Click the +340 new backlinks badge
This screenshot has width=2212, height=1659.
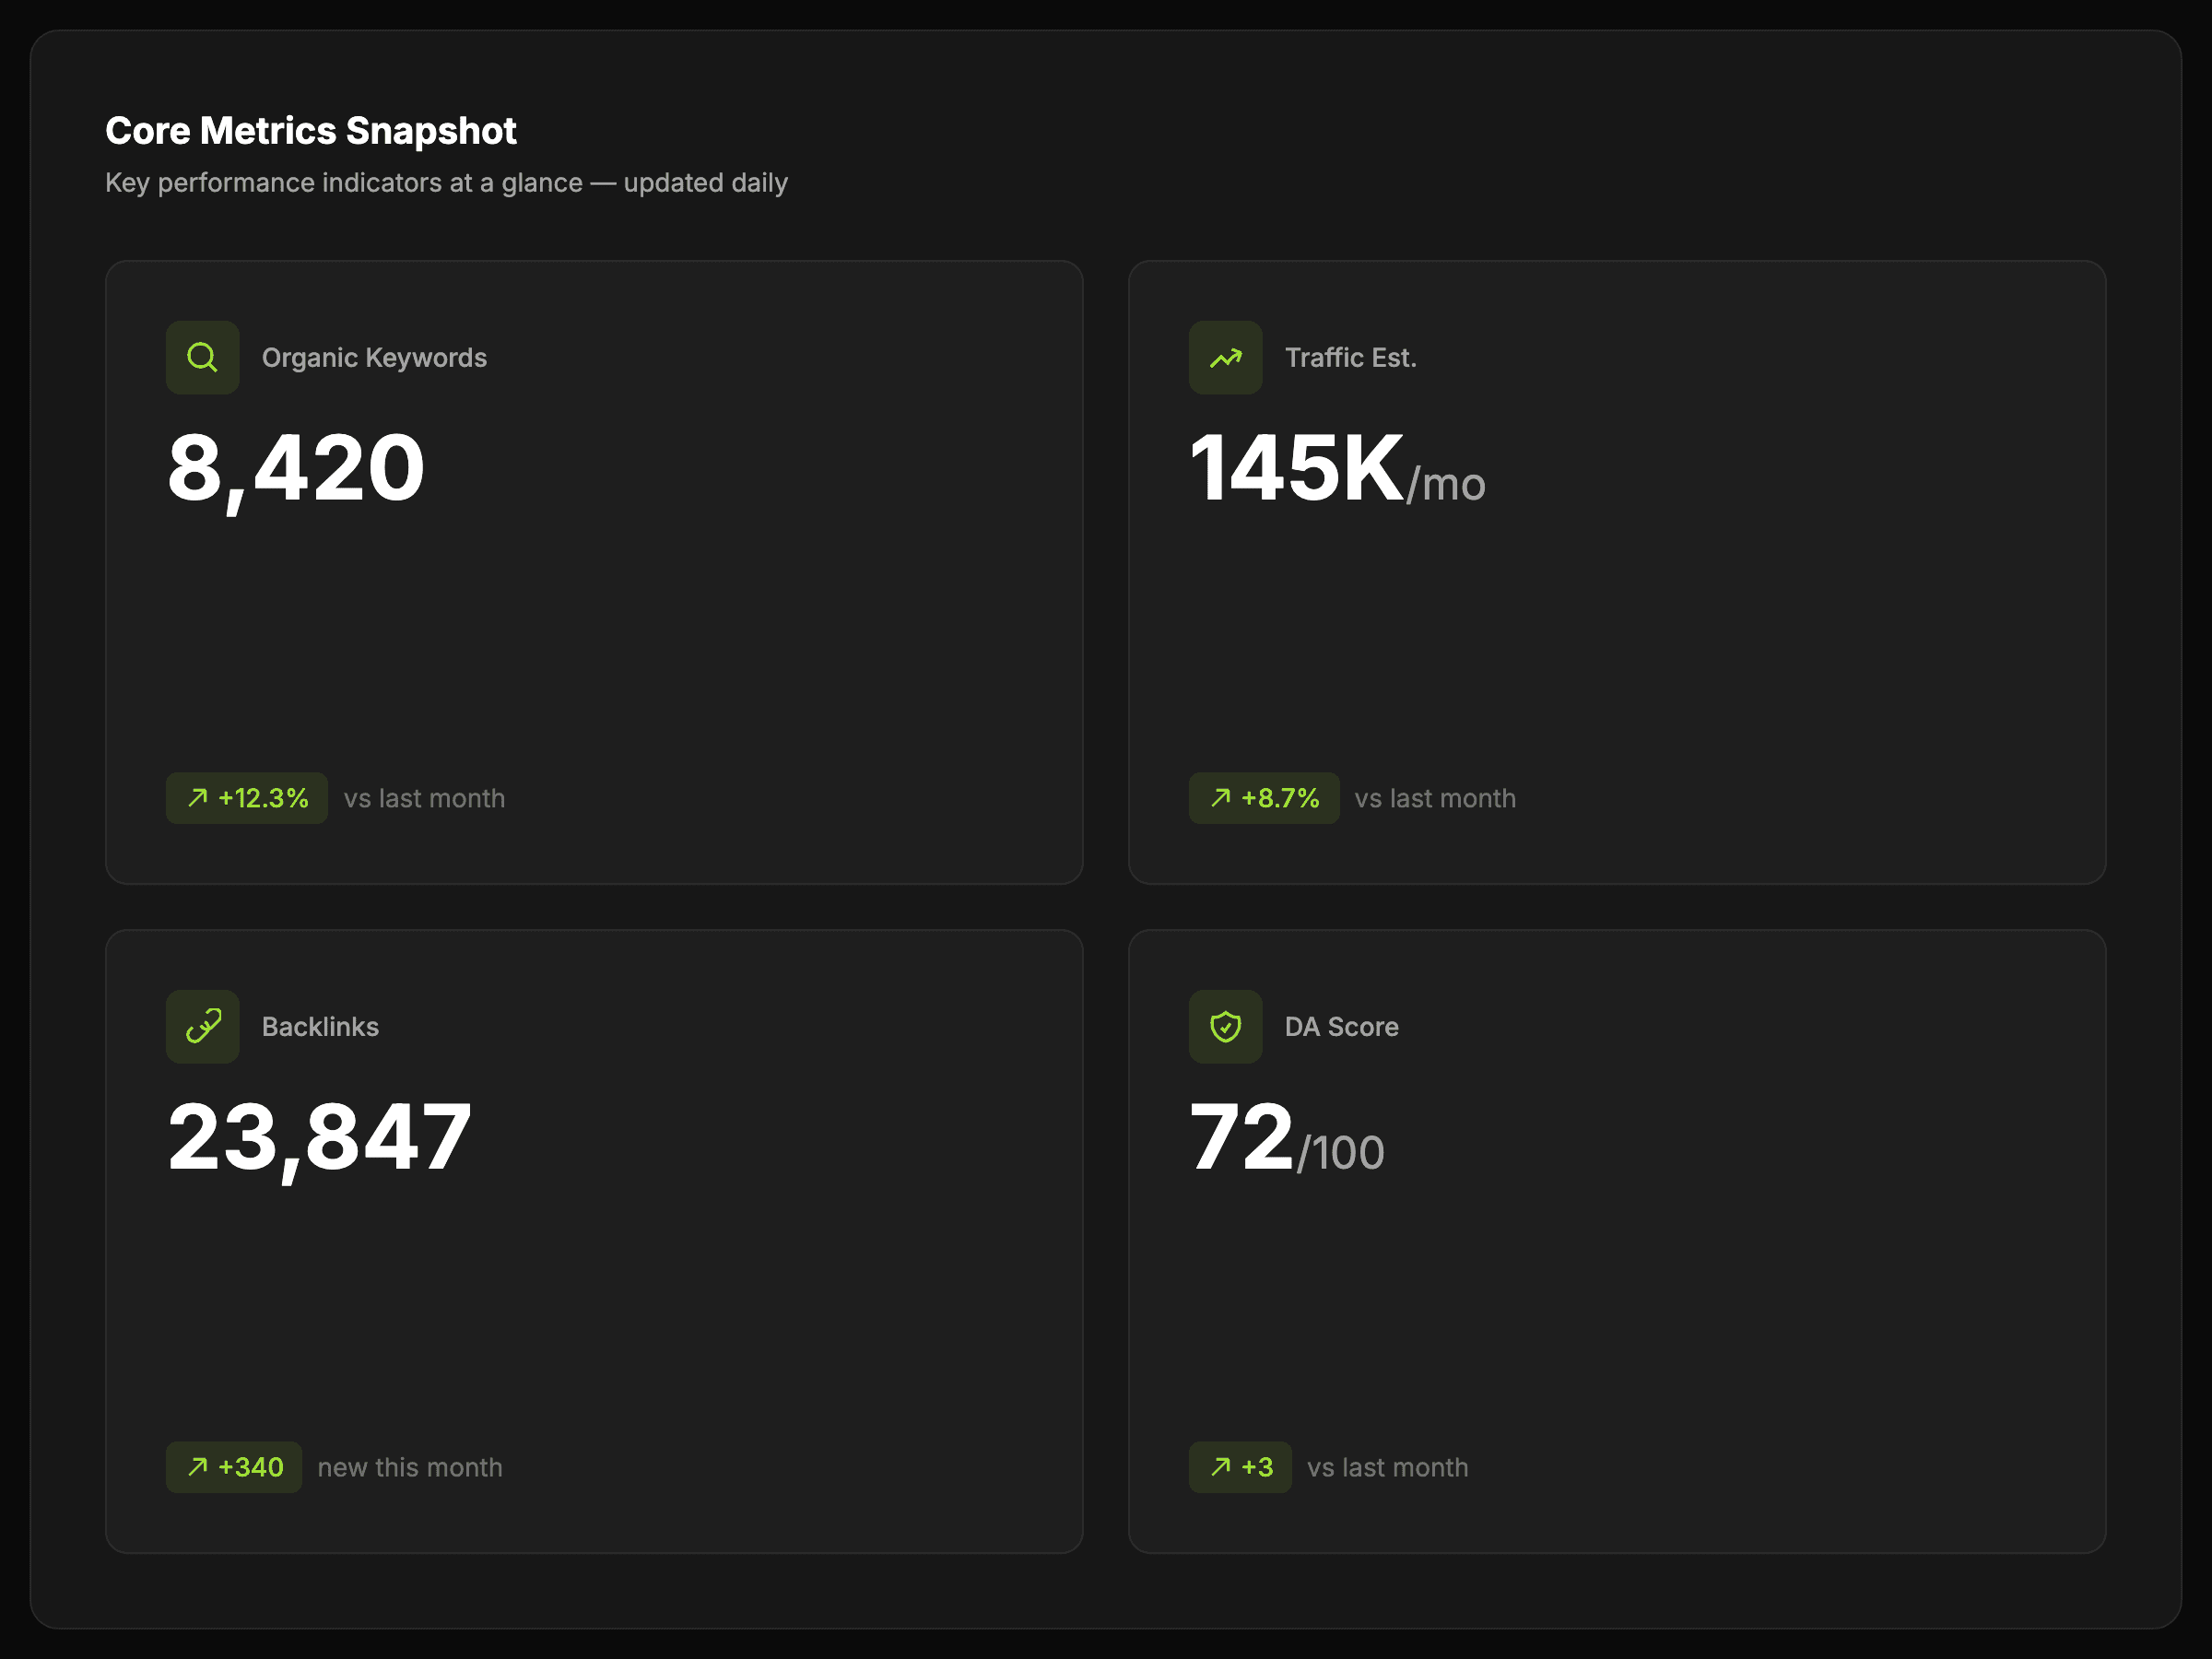[234, 1466]
